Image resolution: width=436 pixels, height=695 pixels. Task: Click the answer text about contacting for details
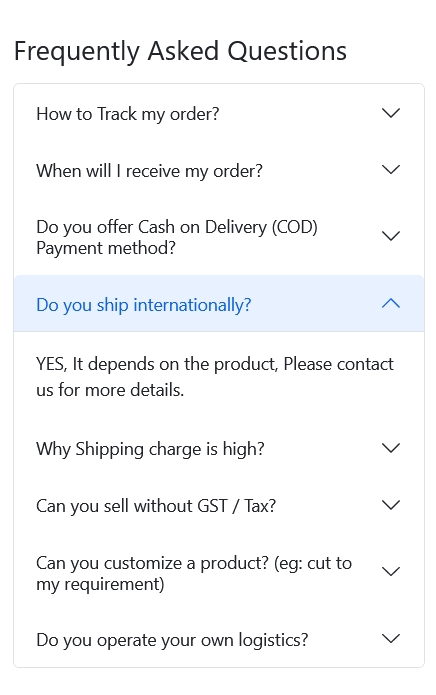tap(215, 377)
